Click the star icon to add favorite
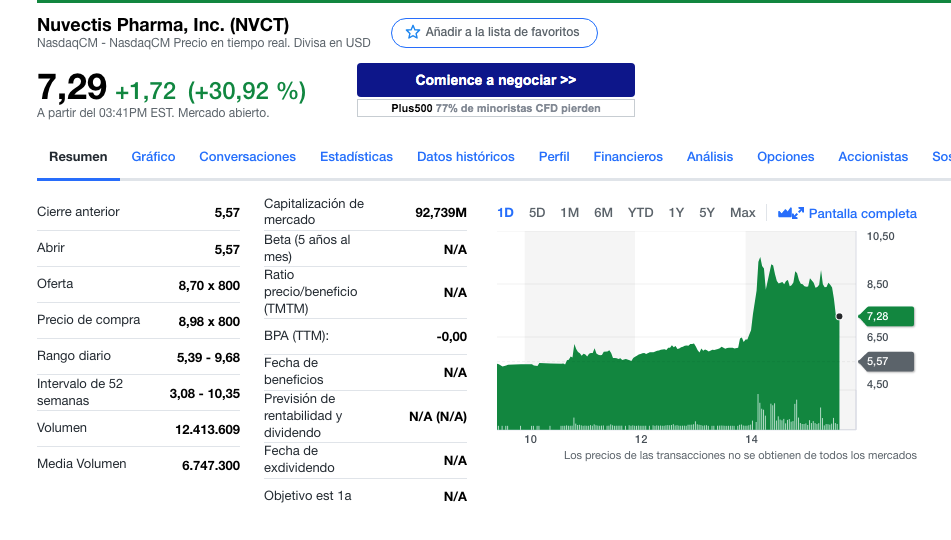951x540 pixels. [x=413, y=32]
